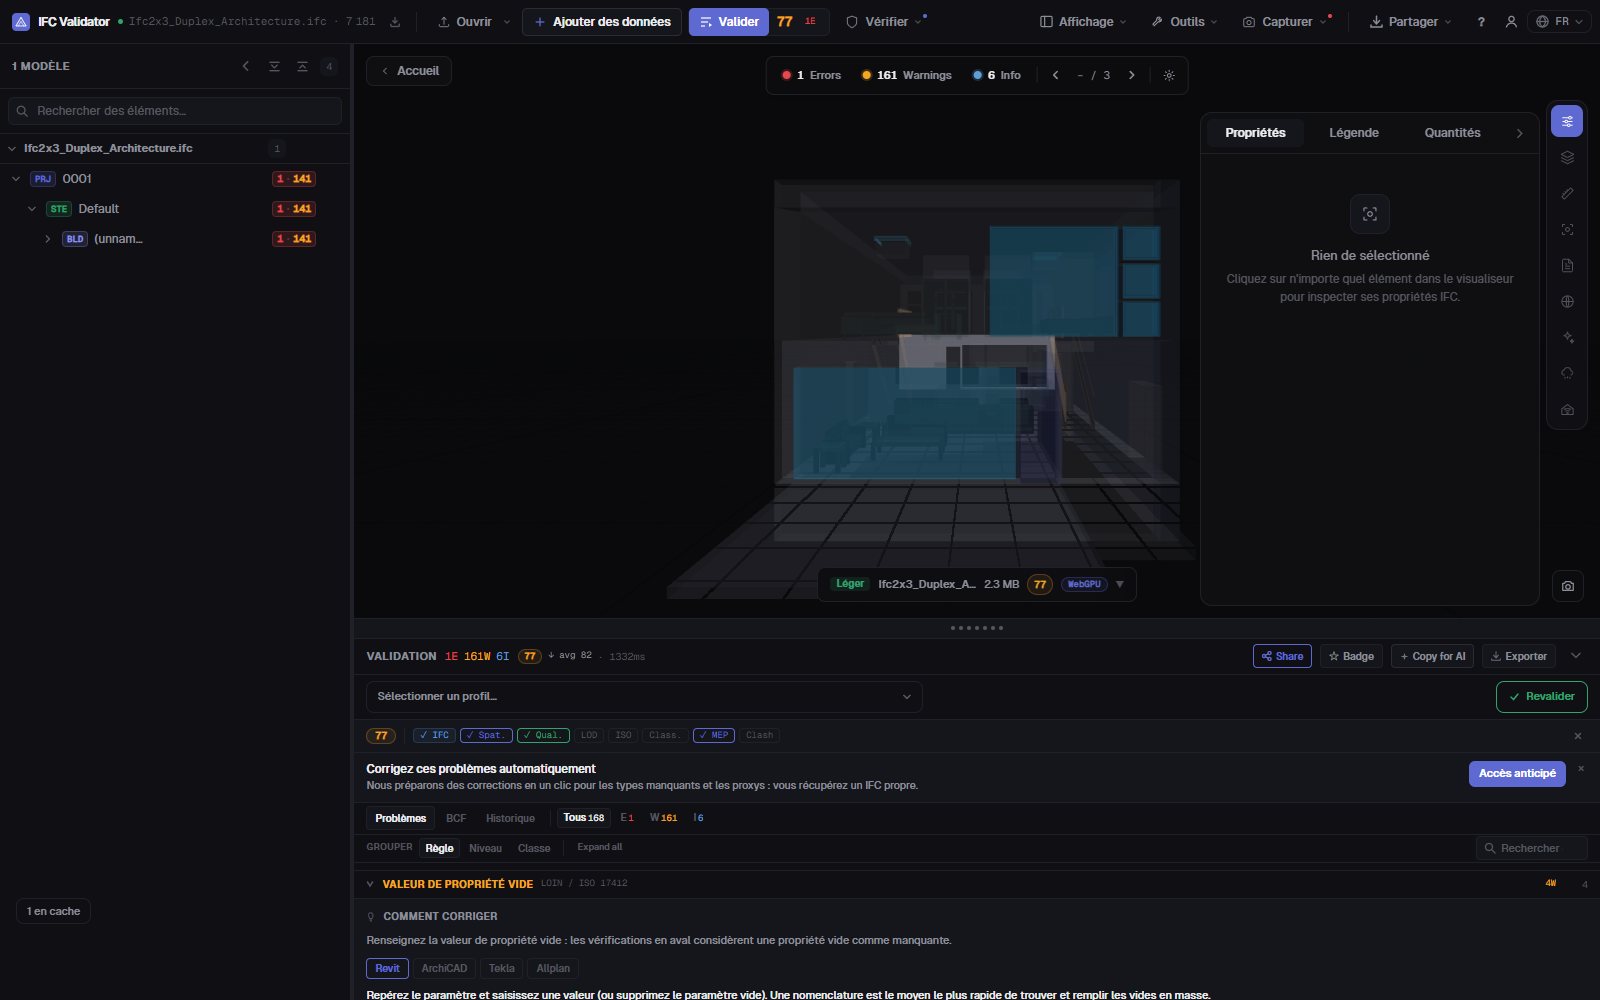Toggle the MEP check chip
1600x1000 pixels.
[x=714, y=735]
